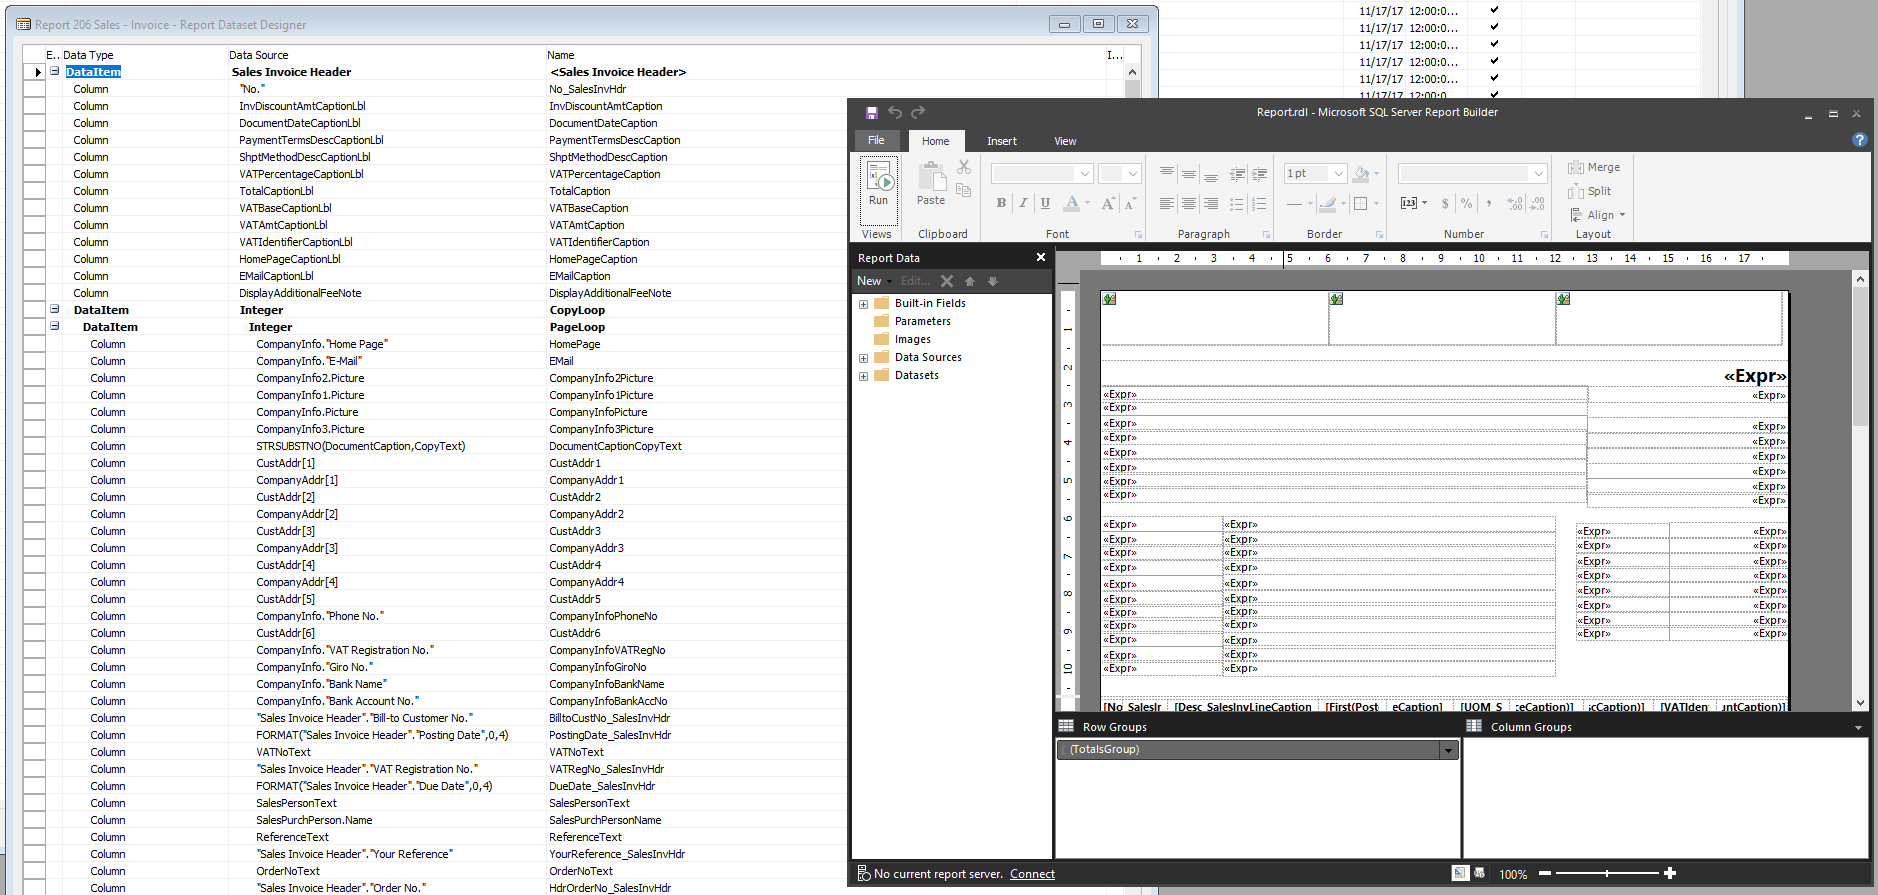Click the Italic formatting button
The width and height of the screenshot is (1878, 895).
point(1023,203)
